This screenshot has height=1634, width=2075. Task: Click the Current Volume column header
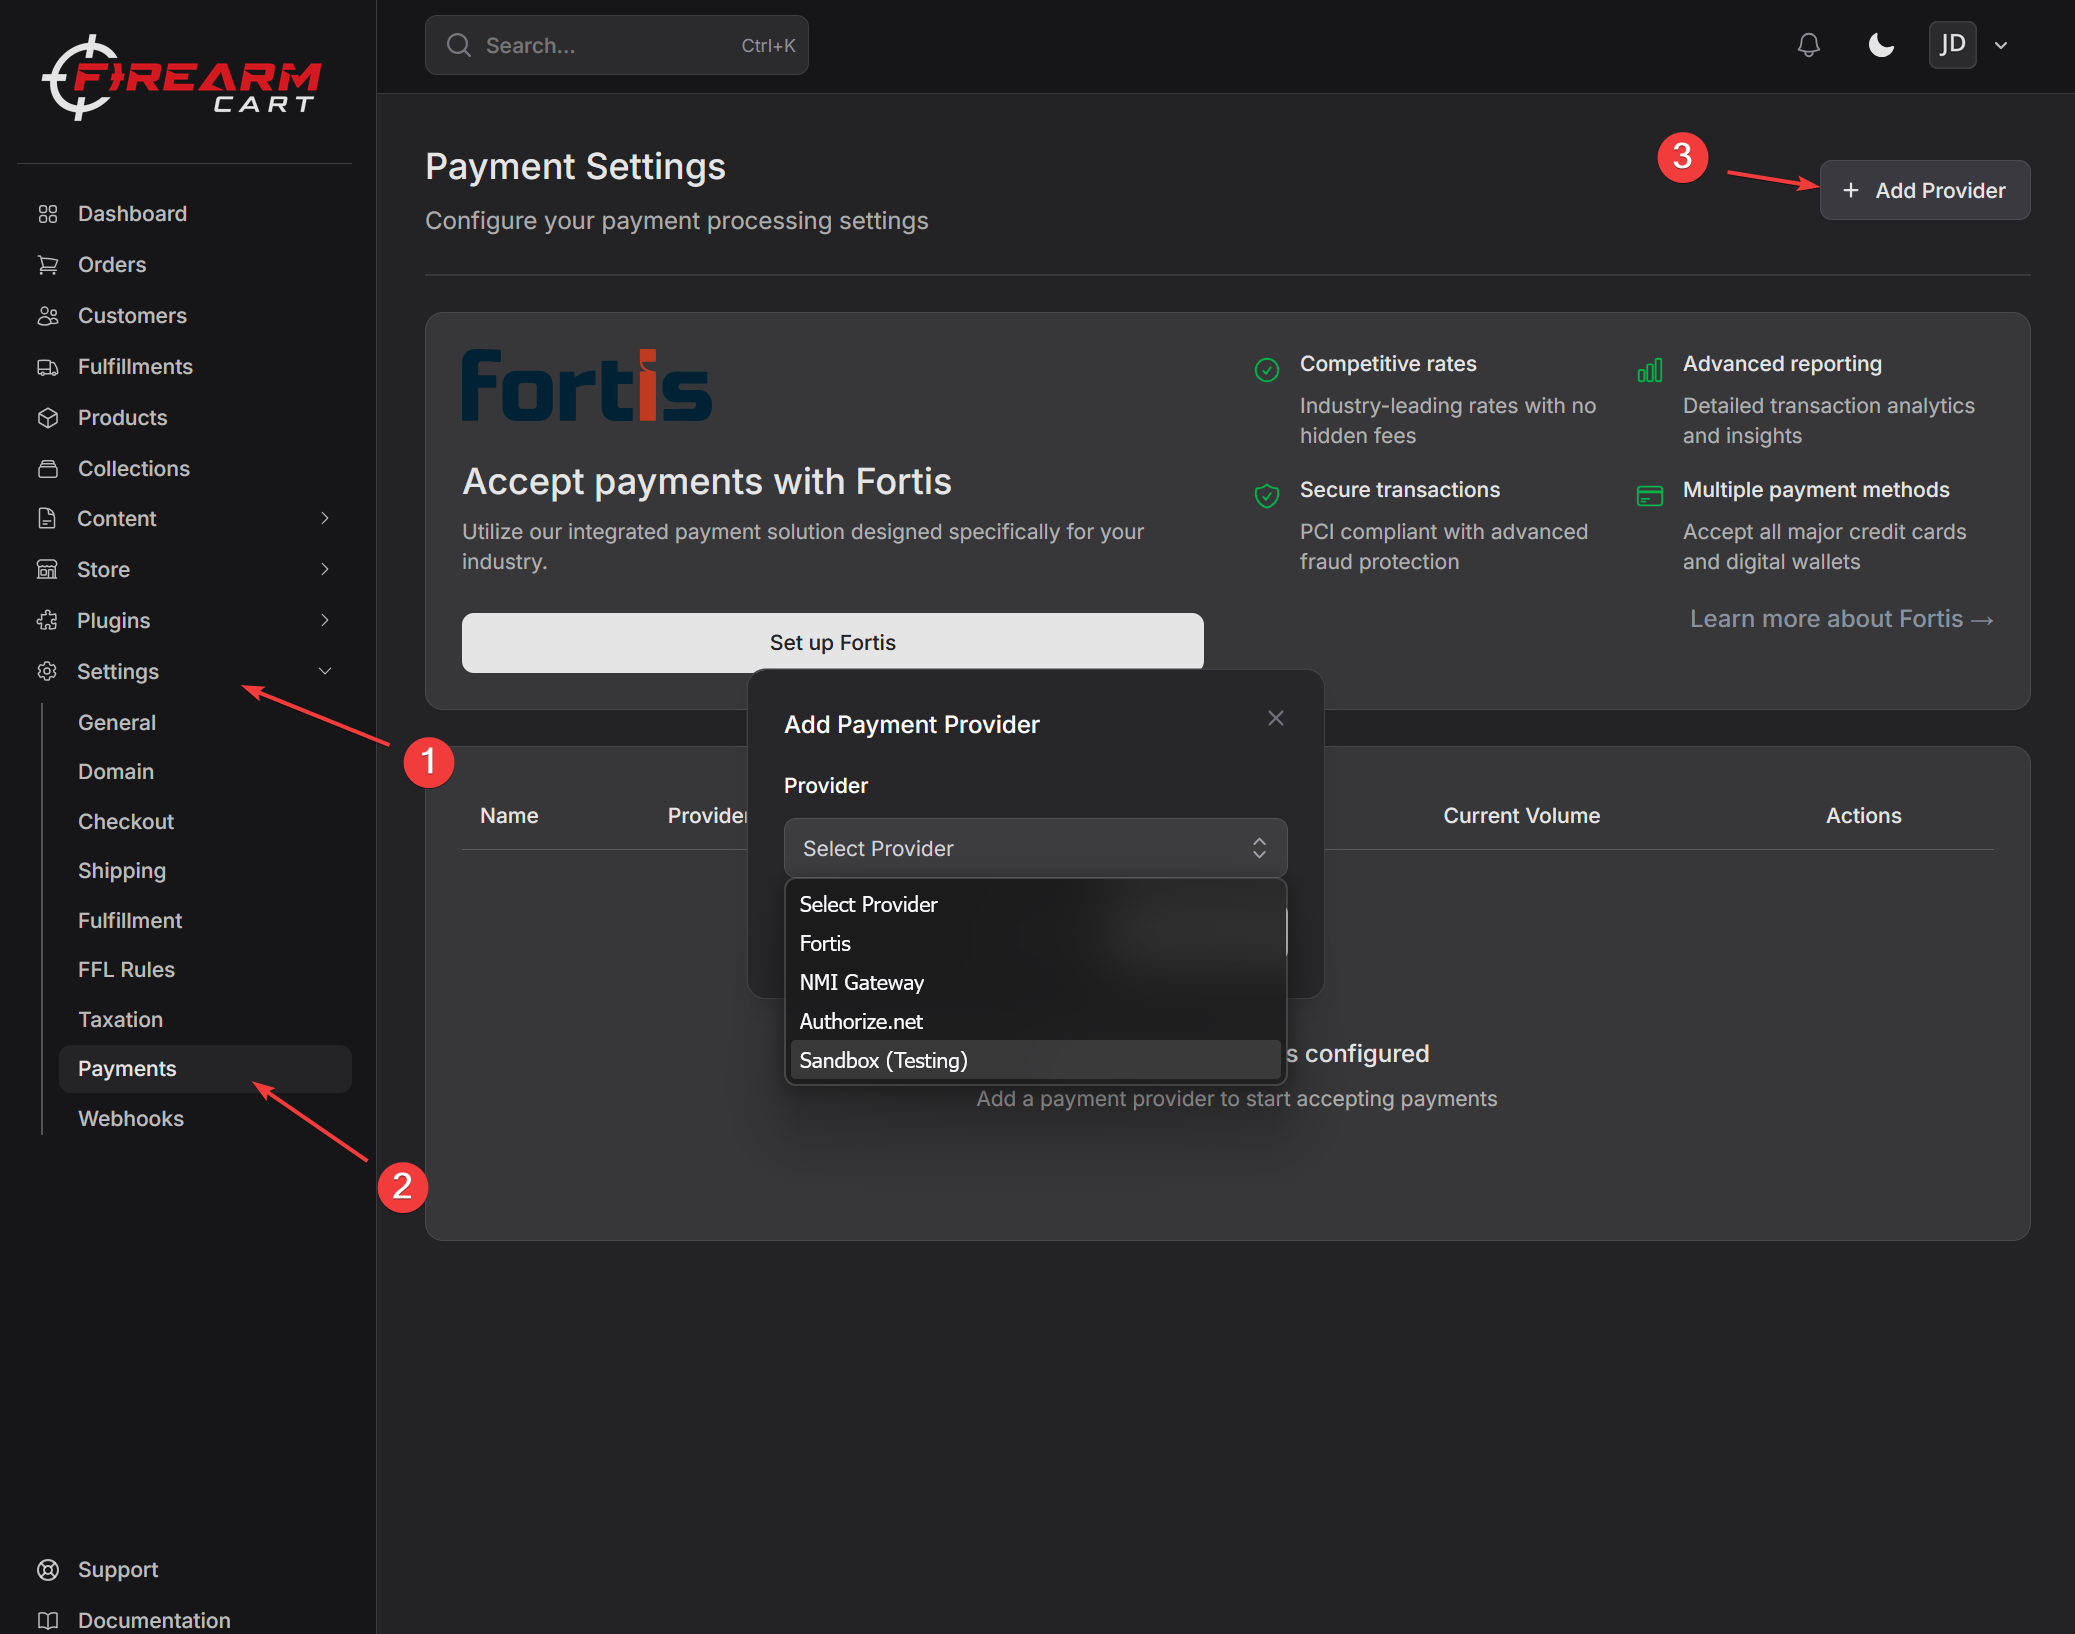[x=1521, y=816]
